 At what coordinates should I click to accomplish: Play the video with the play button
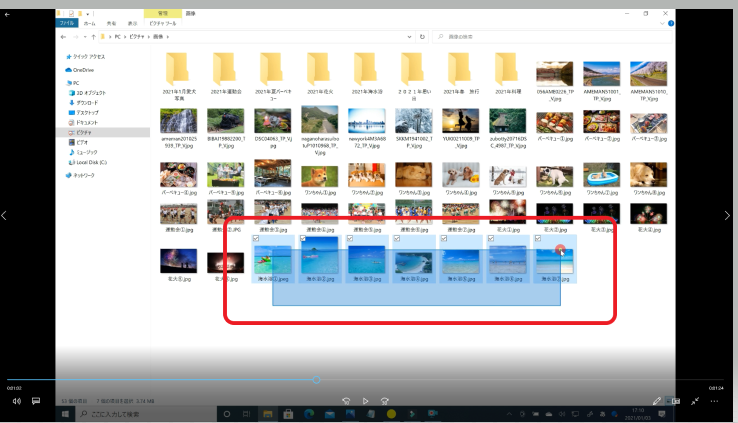(366, 401)
